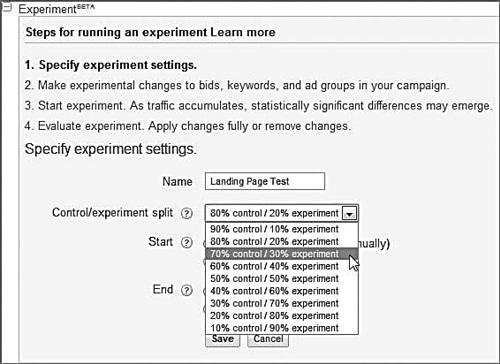The width and height of the screenshot is (500, 364).
Task: Open help icon for Control/experiment split
Action: 187,213
